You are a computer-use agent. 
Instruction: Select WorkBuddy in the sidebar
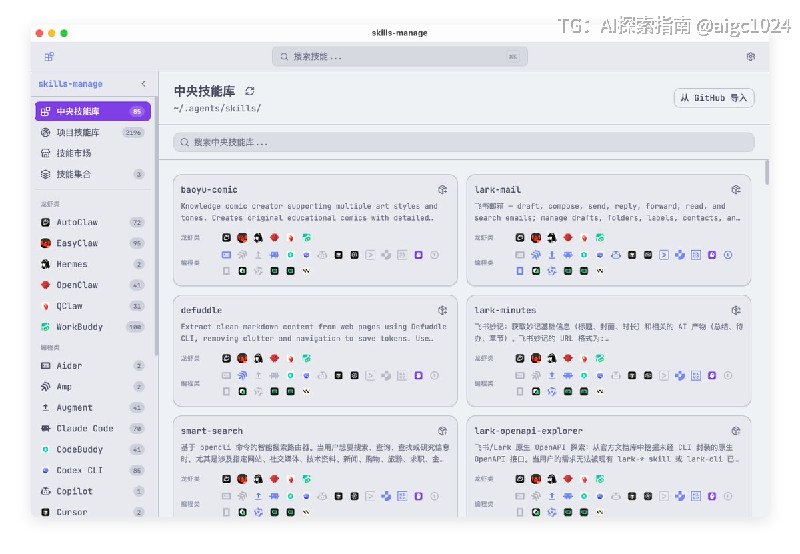click(93, 327)
